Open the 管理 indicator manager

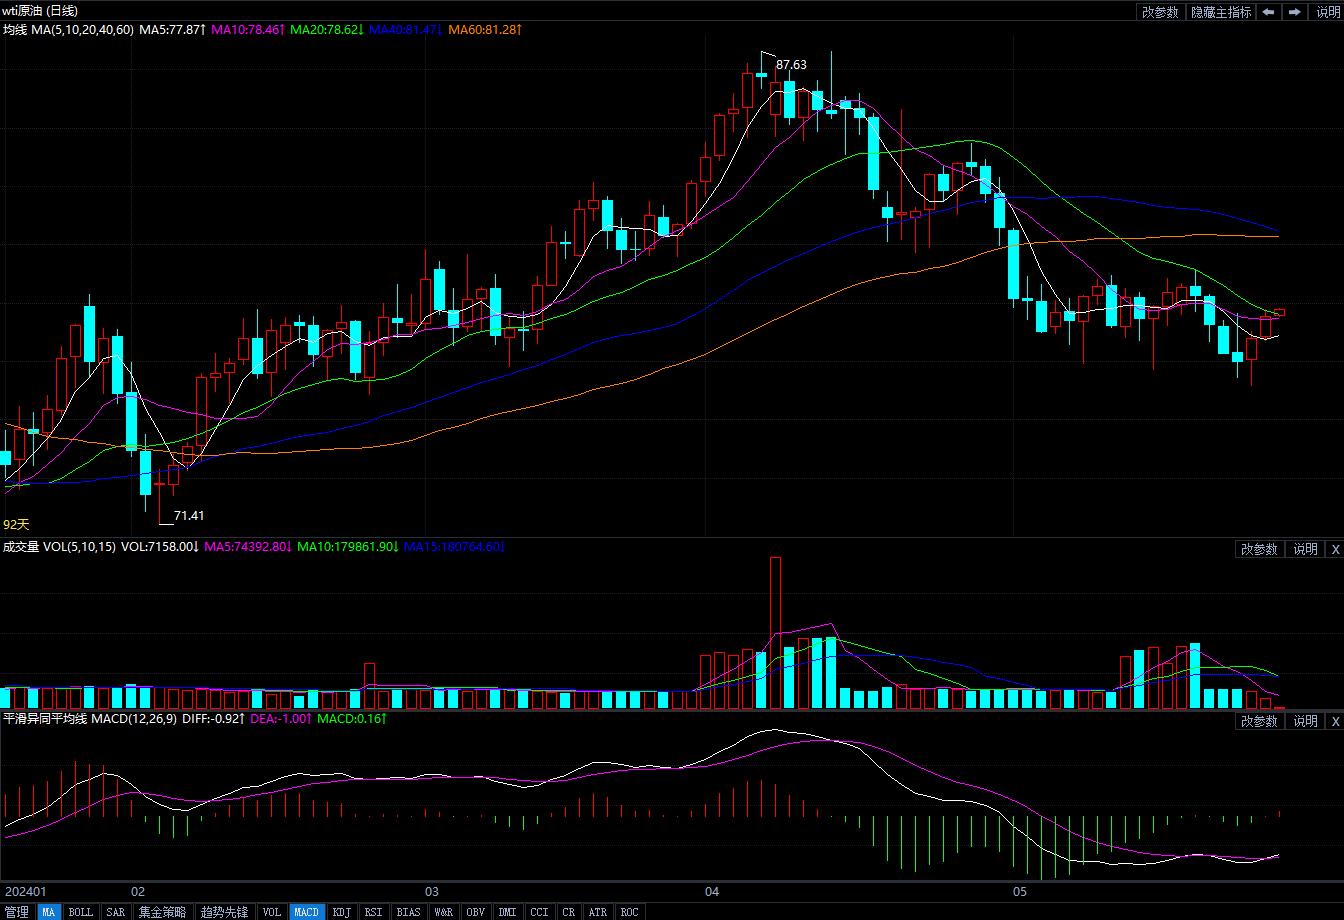coord(17,912)
